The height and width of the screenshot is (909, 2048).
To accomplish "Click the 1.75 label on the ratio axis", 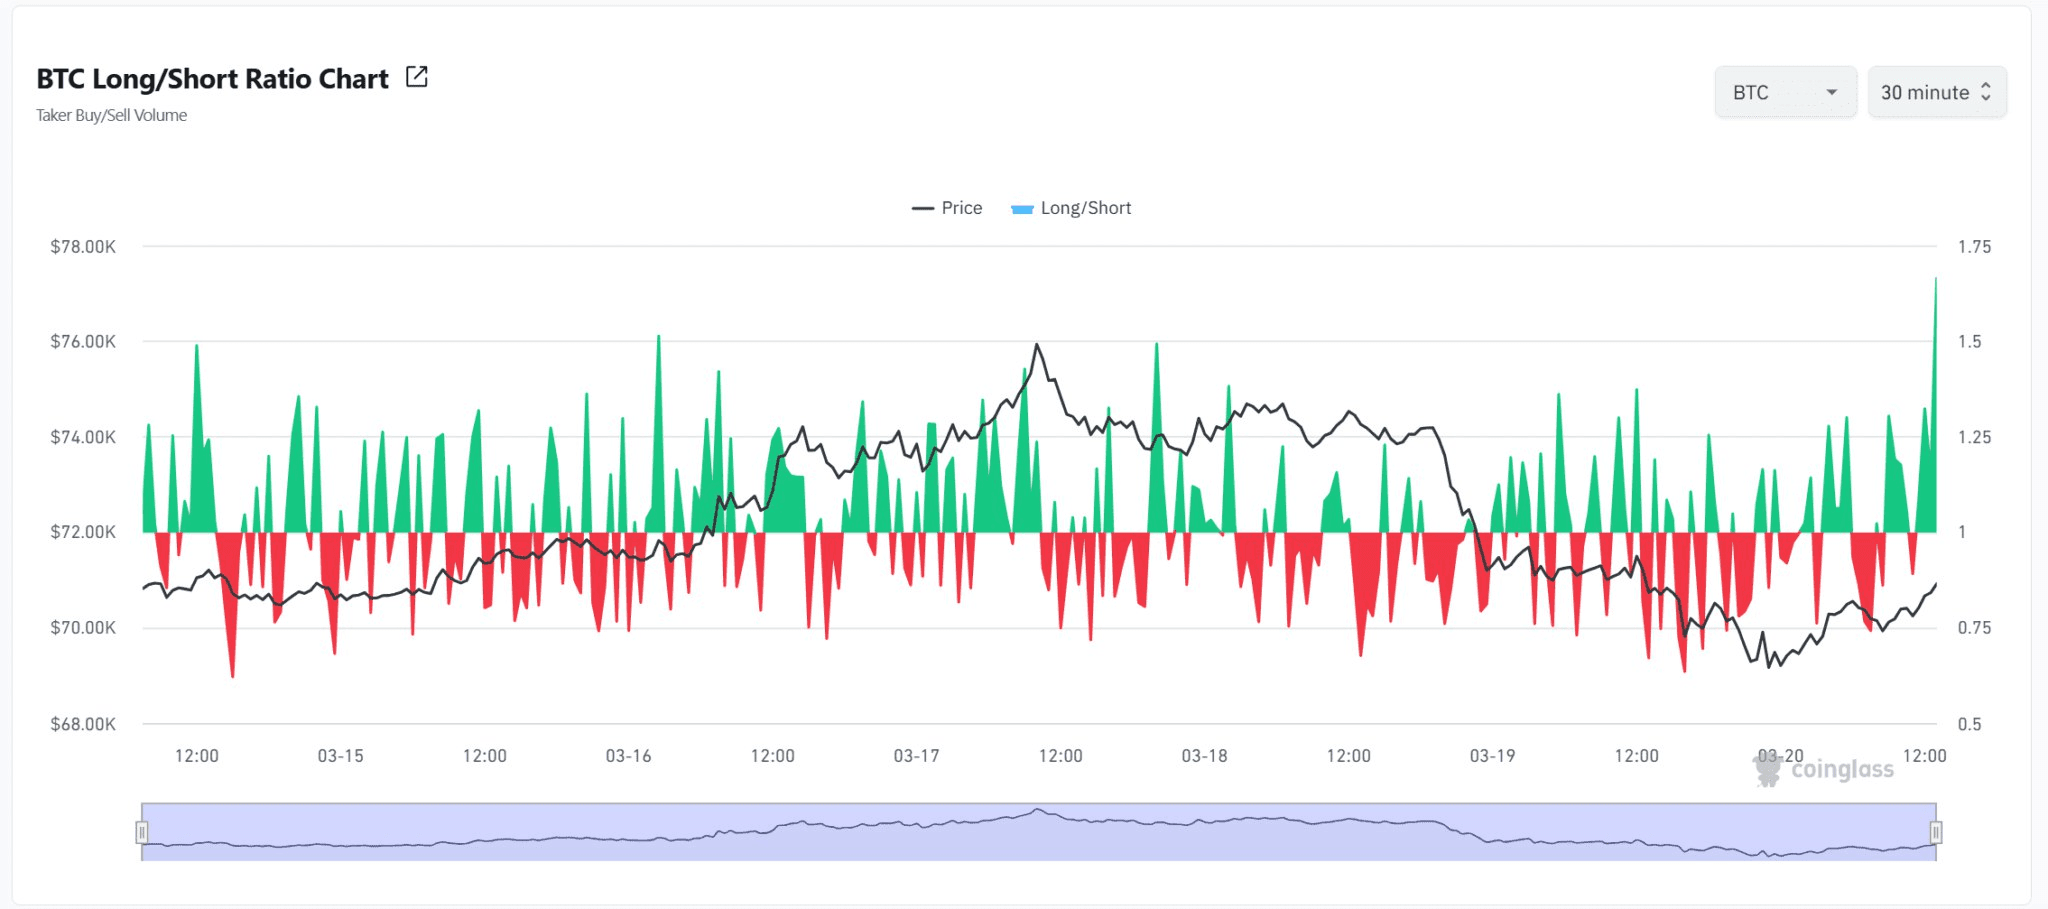I will pos(1974,247).
